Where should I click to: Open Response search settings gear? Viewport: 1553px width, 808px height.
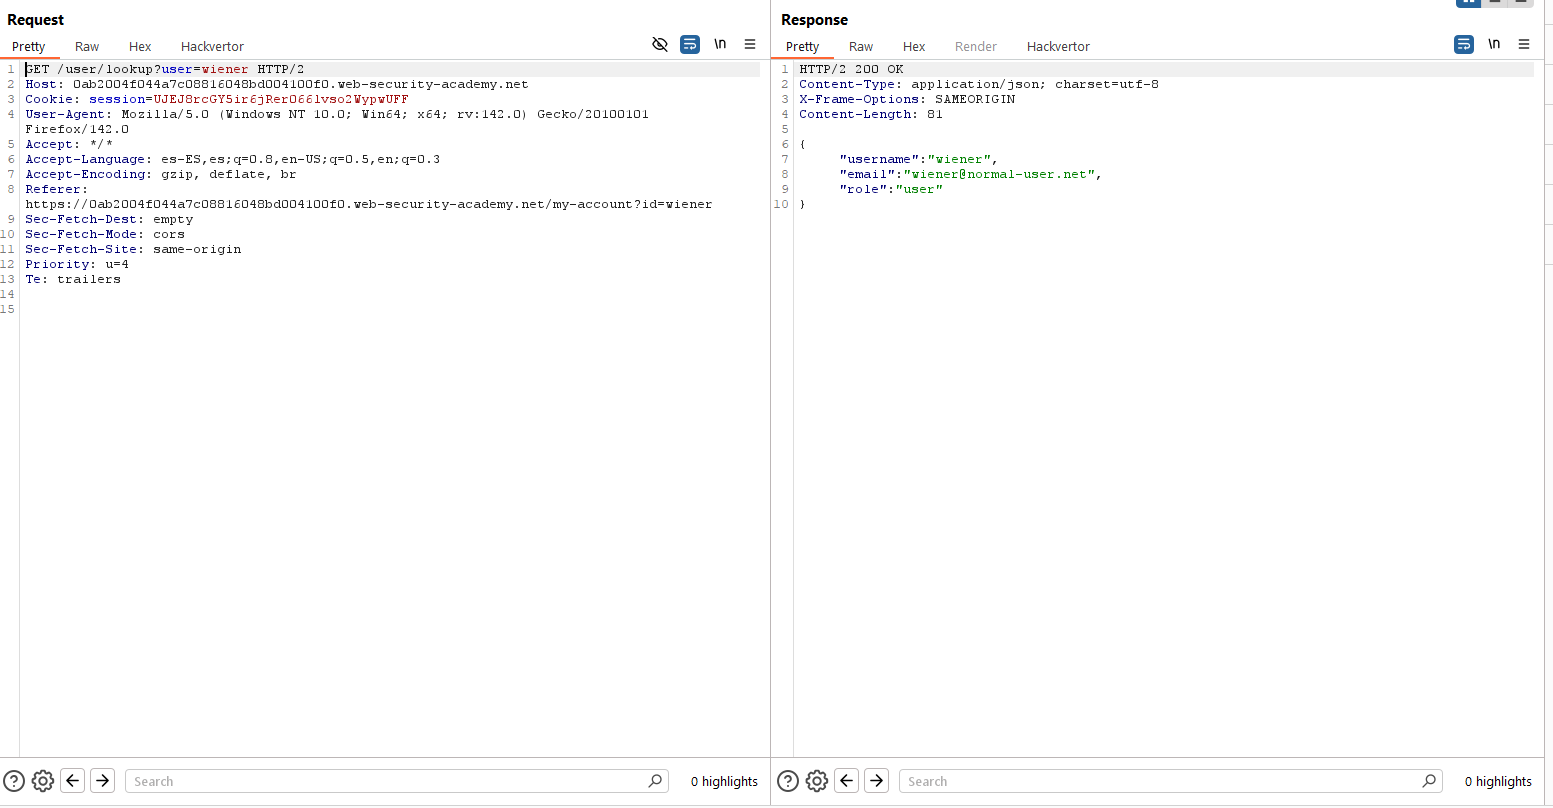(817, 781)
